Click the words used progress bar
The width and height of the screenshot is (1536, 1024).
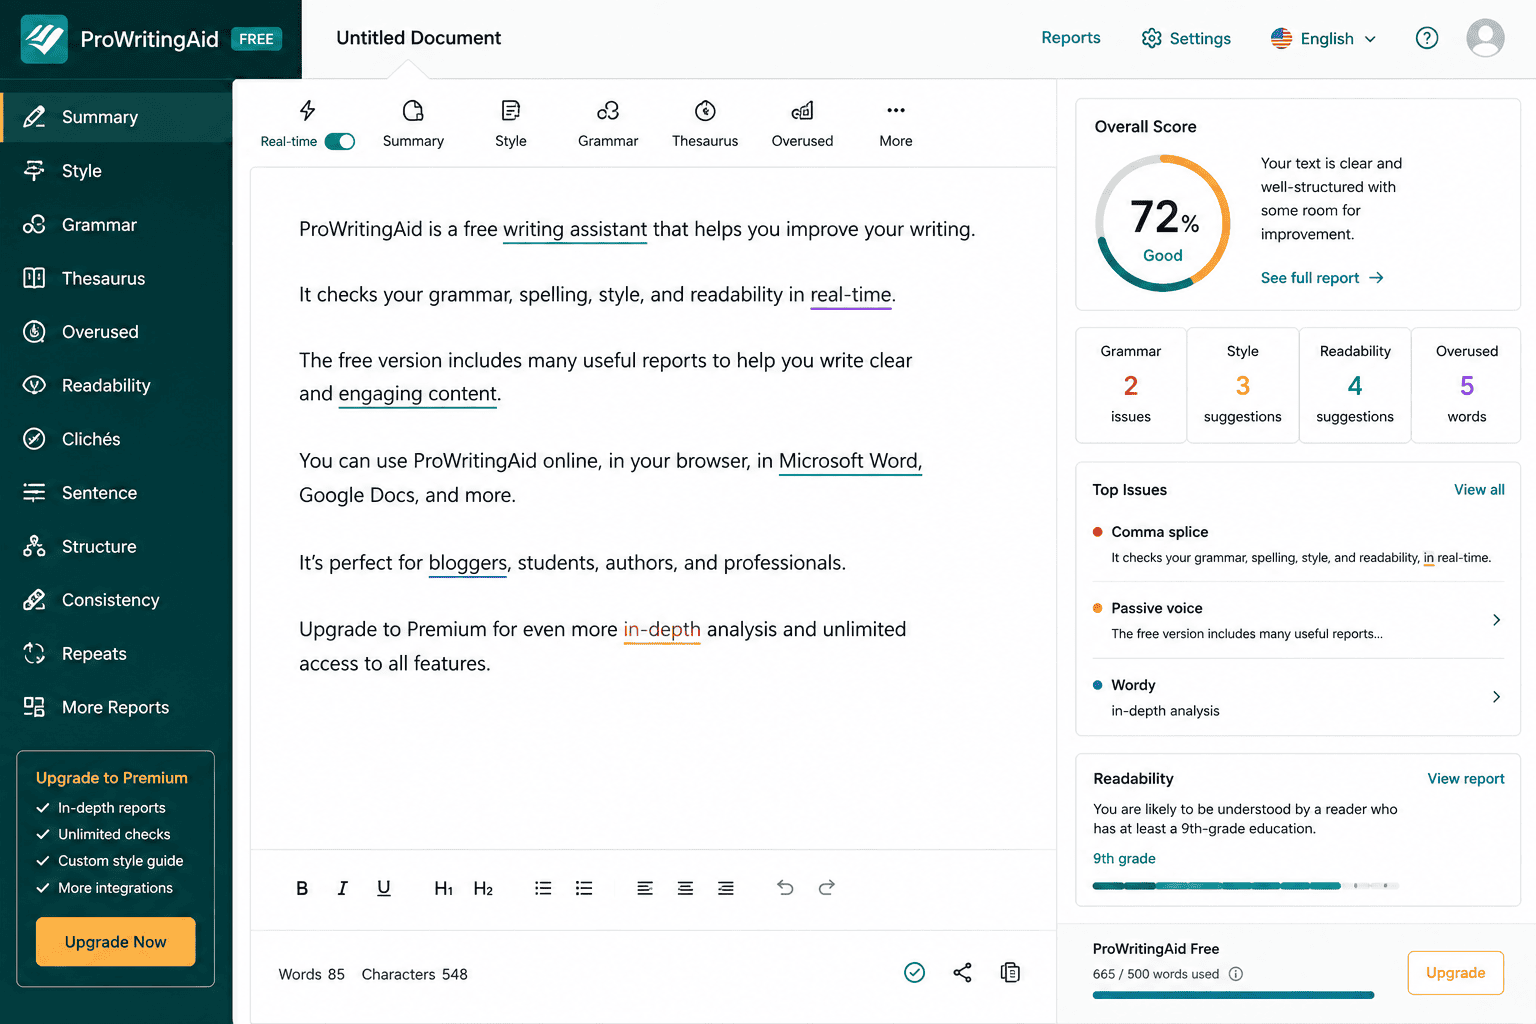point(1234,995)
